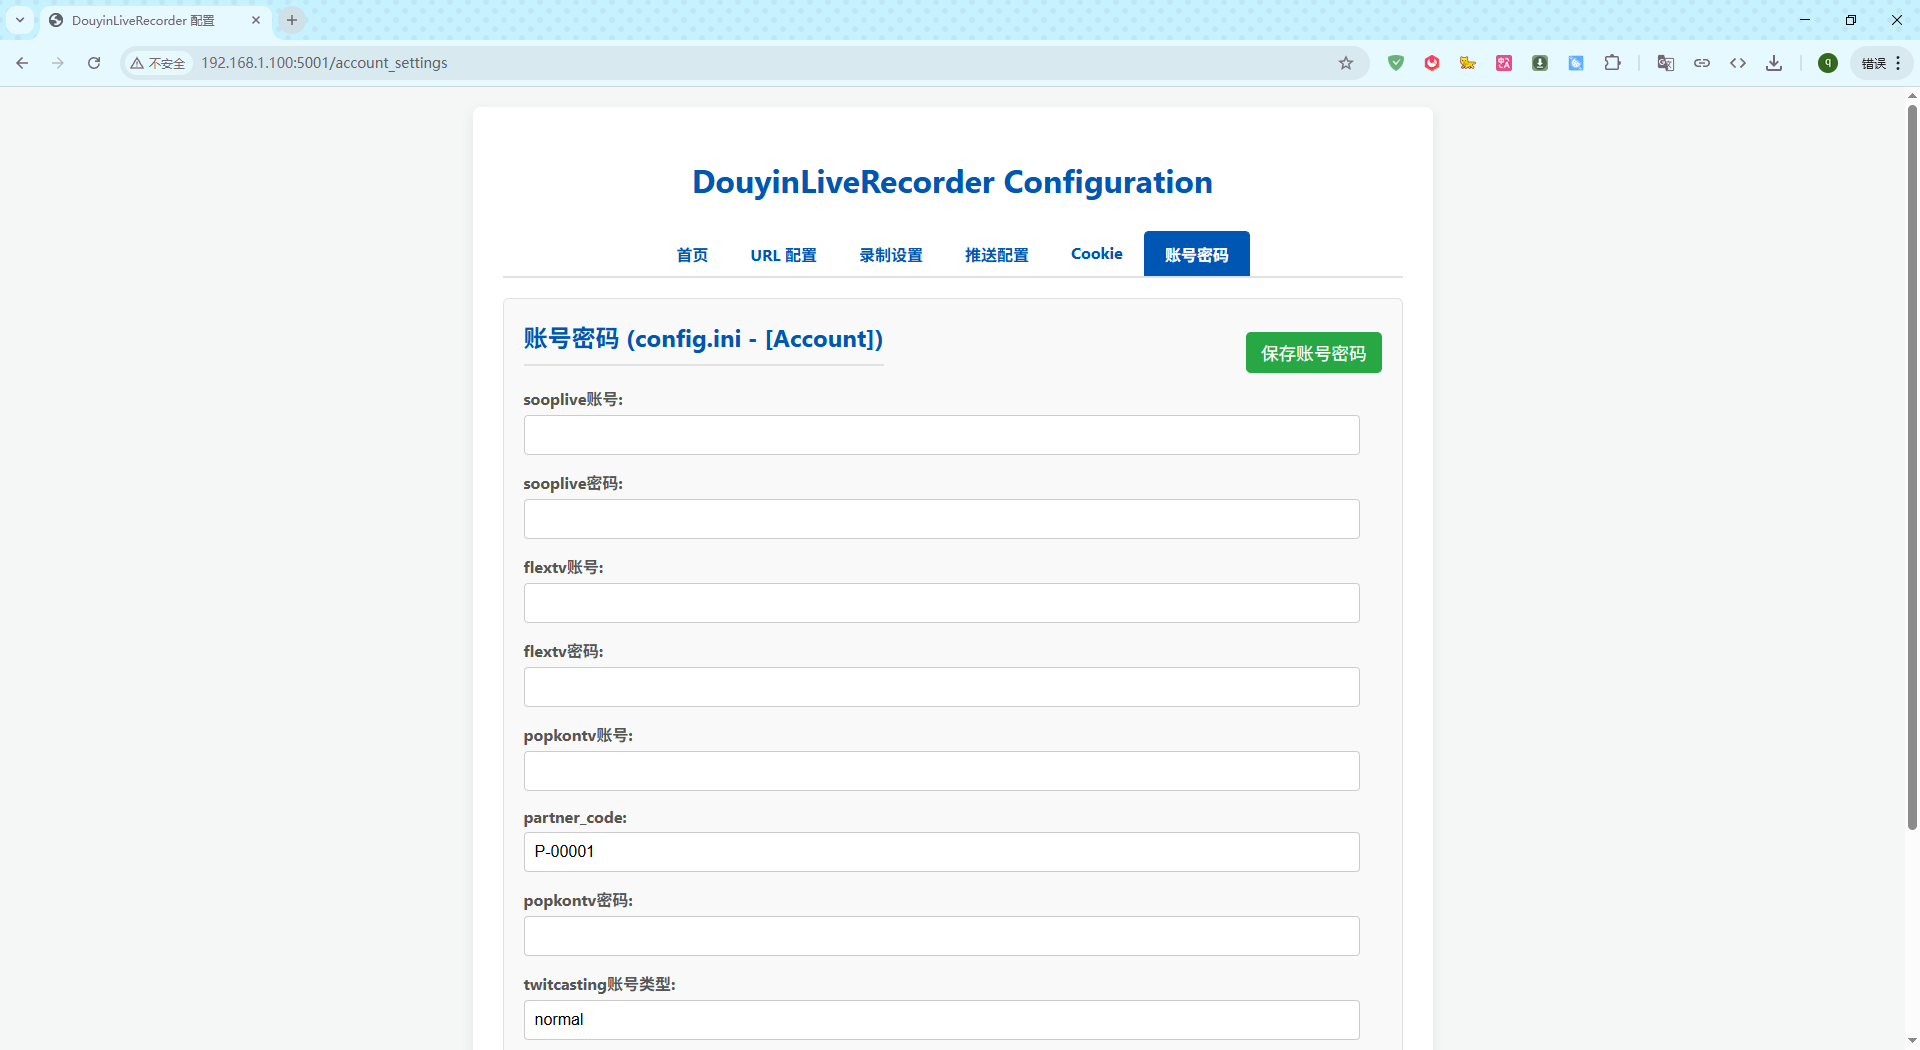Open the URL 配置 tab
1920x1050 pixels.
coord(783,255)
